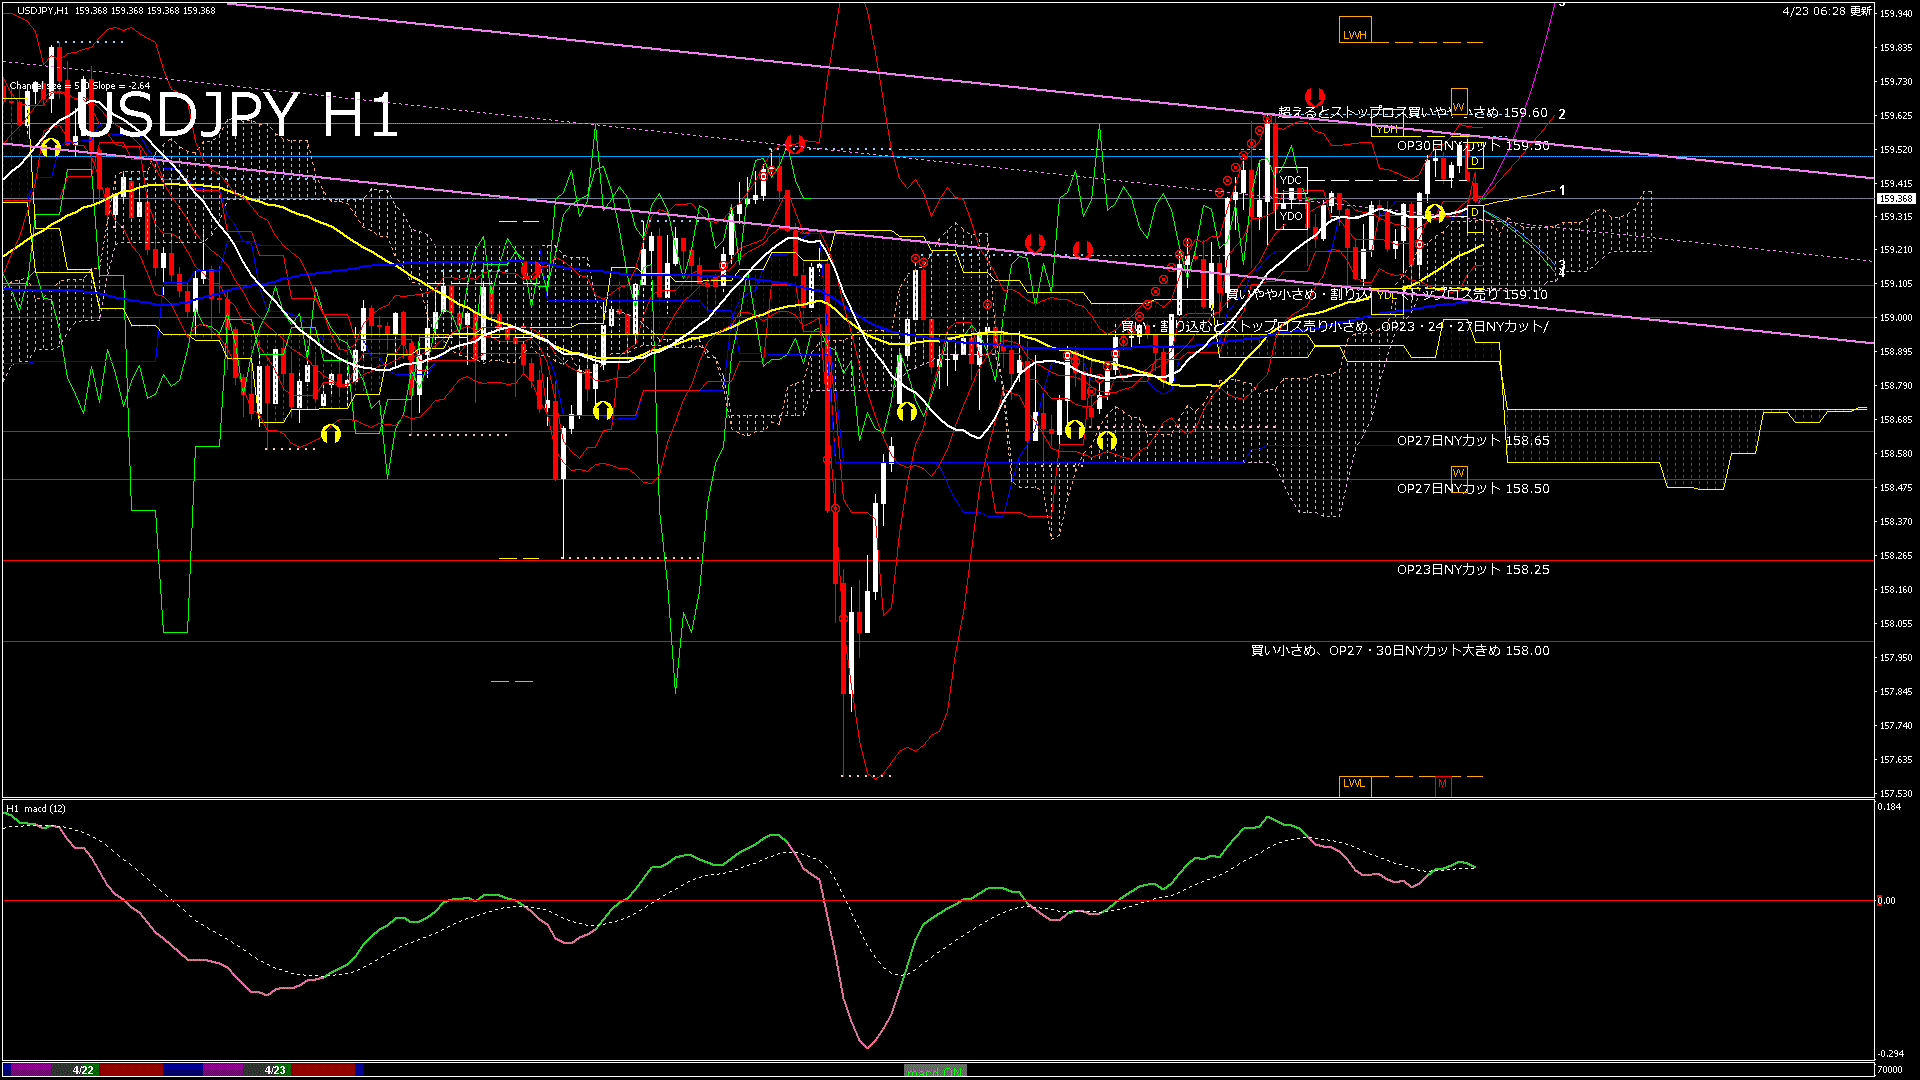Select the 4/23 date segment in the session bar
The width and height of the screenshot is (1920, 1080).
tap(275, 1070)
